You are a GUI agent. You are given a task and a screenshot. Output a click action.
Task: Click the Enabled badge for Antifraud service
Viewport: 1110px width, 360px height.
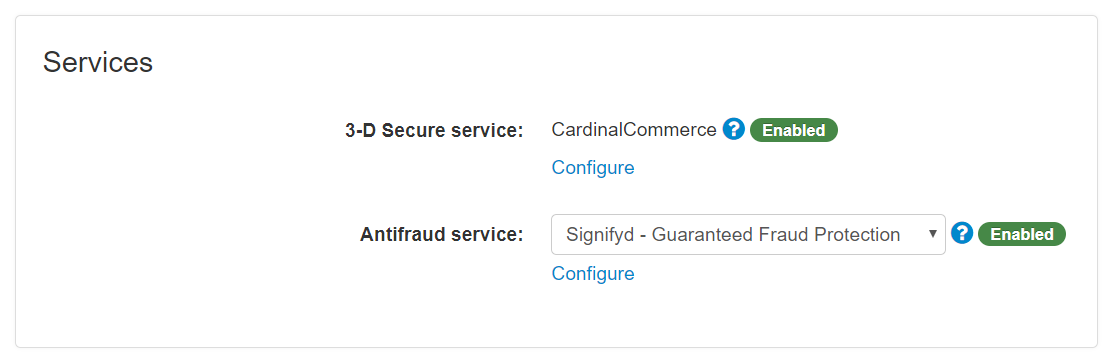pyautogui.click(x=1022, y=234)
